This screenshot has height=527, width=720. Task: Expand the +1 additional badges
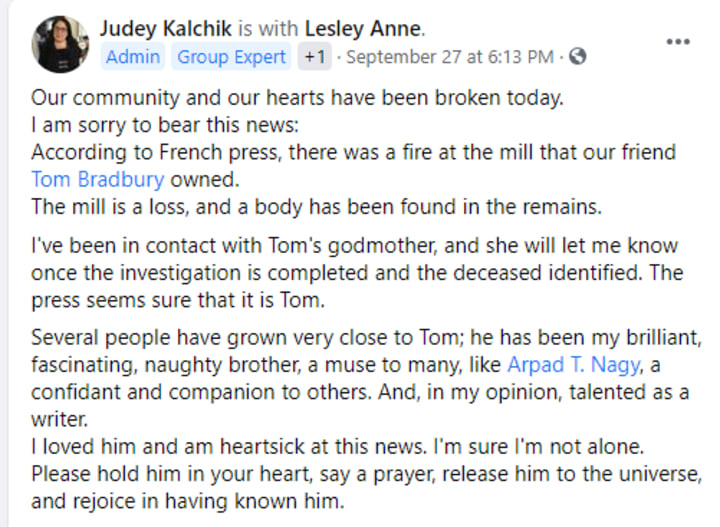pyautogui.click(x=315, y=57)
